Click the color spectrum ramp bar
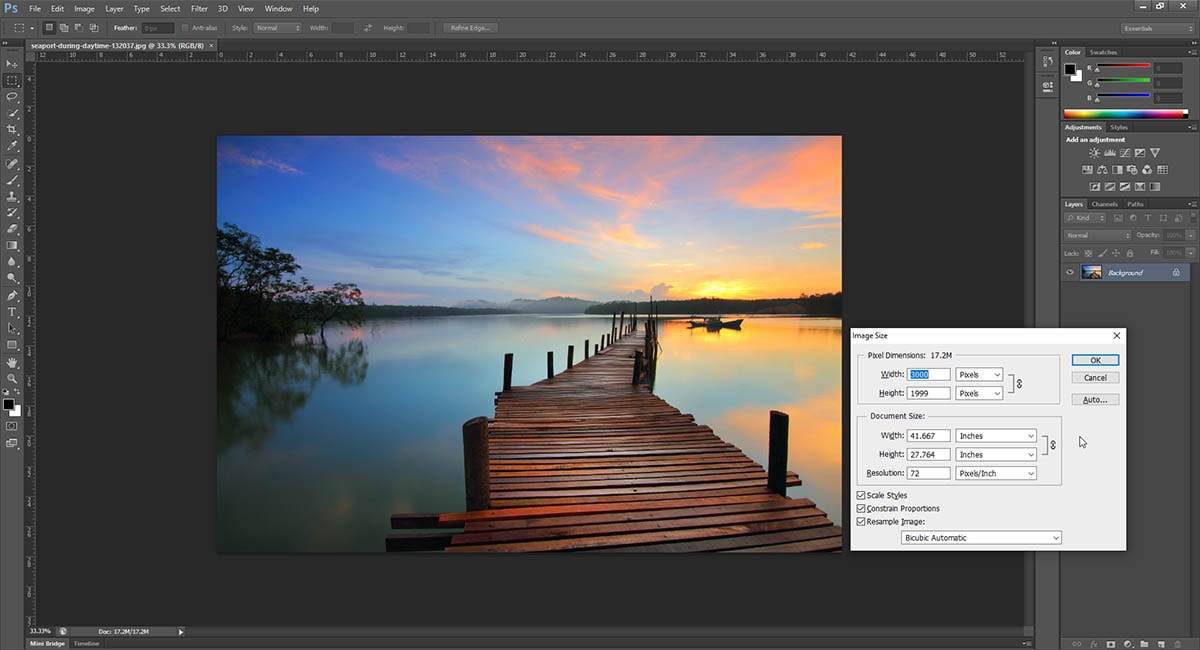This screenshot has height=650, width=1200. (x=1125, y=114)
